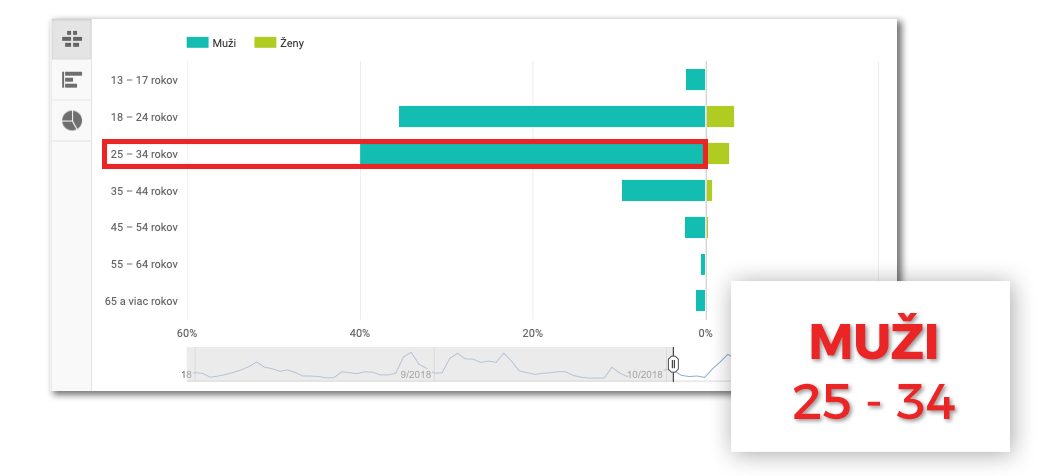Click the Muži bar for 45 – 54 rokov
Screen dimensions: 1038x476
point(695,227)
